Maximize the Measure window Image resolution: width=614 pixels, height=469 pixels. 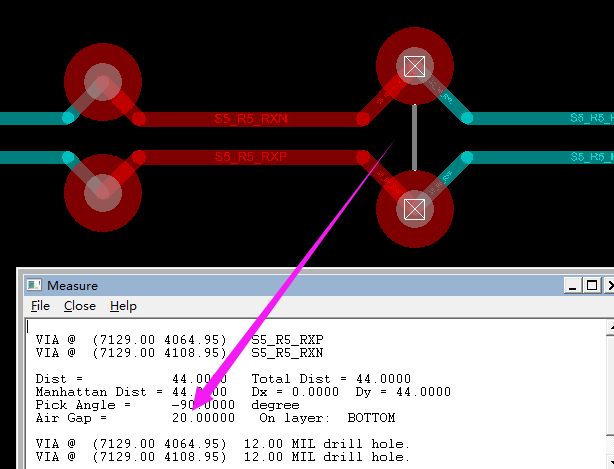point(592,285)
